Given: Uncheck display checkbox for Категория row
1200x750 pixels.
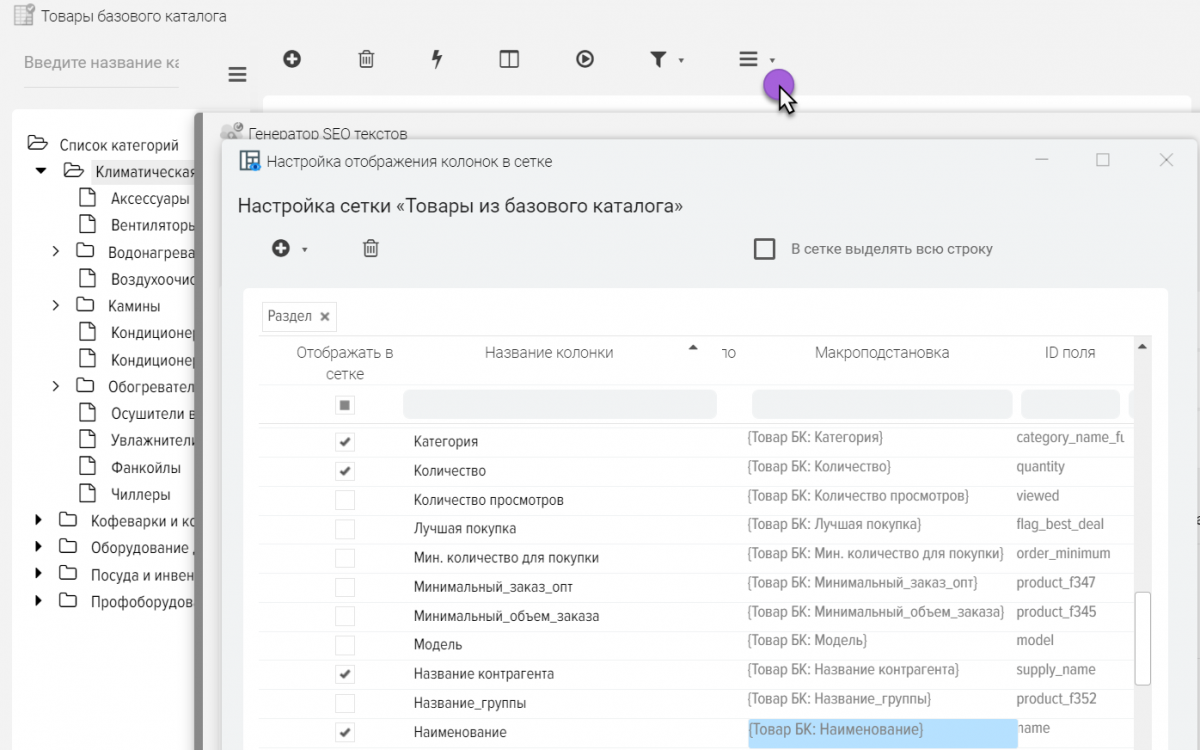Looking at the screenshot, I should [x=345, y=441].
